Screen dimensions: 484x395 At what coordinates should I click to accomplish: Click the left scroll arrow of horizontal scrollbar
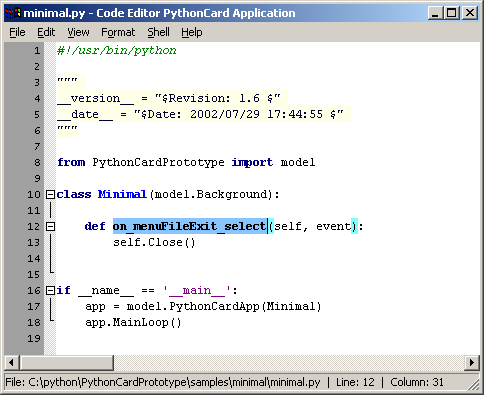[12, 362]
